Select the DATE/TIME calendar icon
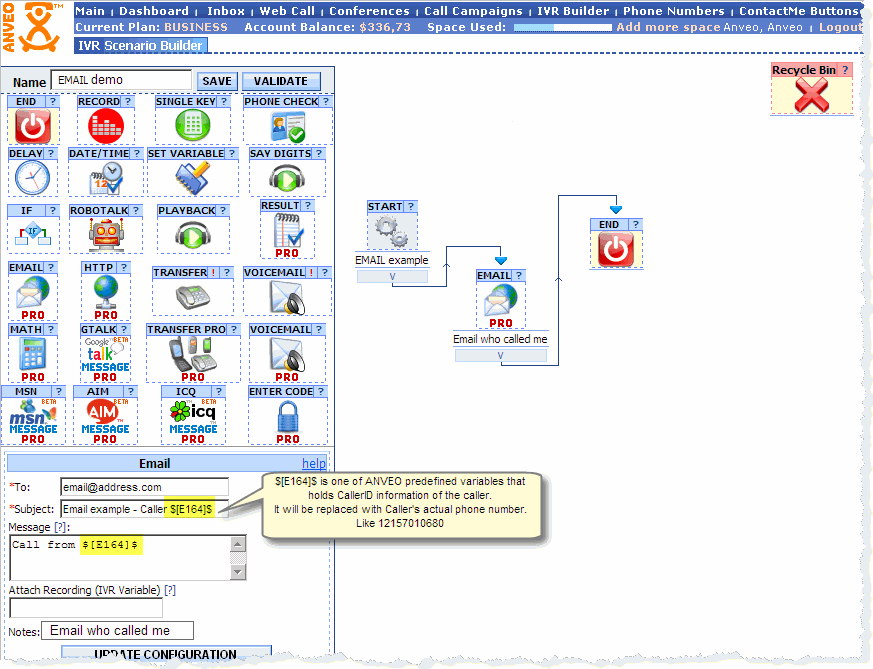The height and width of the screenshot is (669, 873). (106, 178)
